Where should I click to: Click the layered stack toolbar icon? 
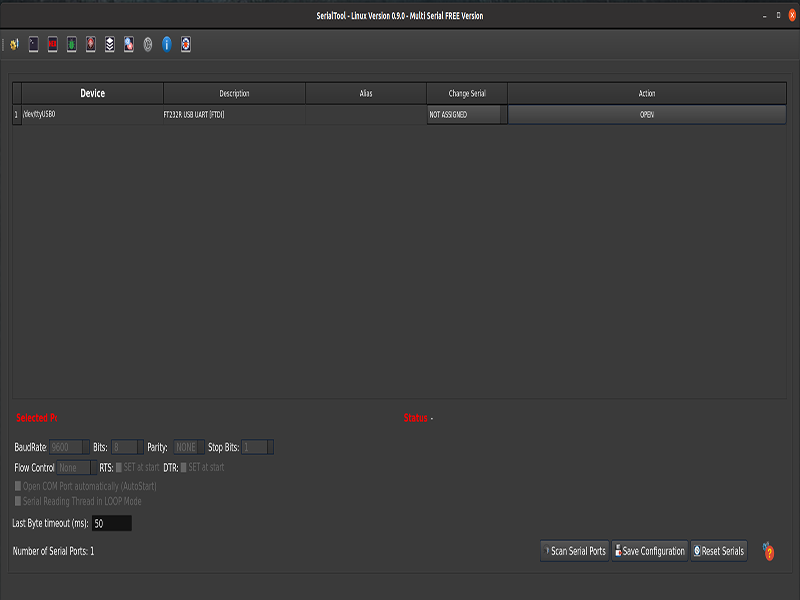[110, 44]
